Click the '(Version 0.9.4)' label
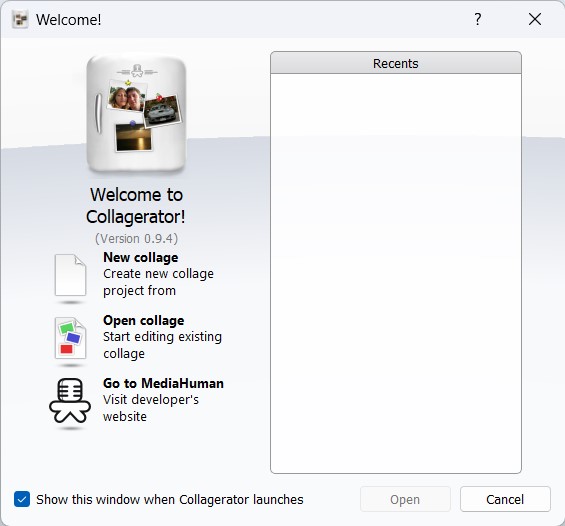 tap(137, 239)
